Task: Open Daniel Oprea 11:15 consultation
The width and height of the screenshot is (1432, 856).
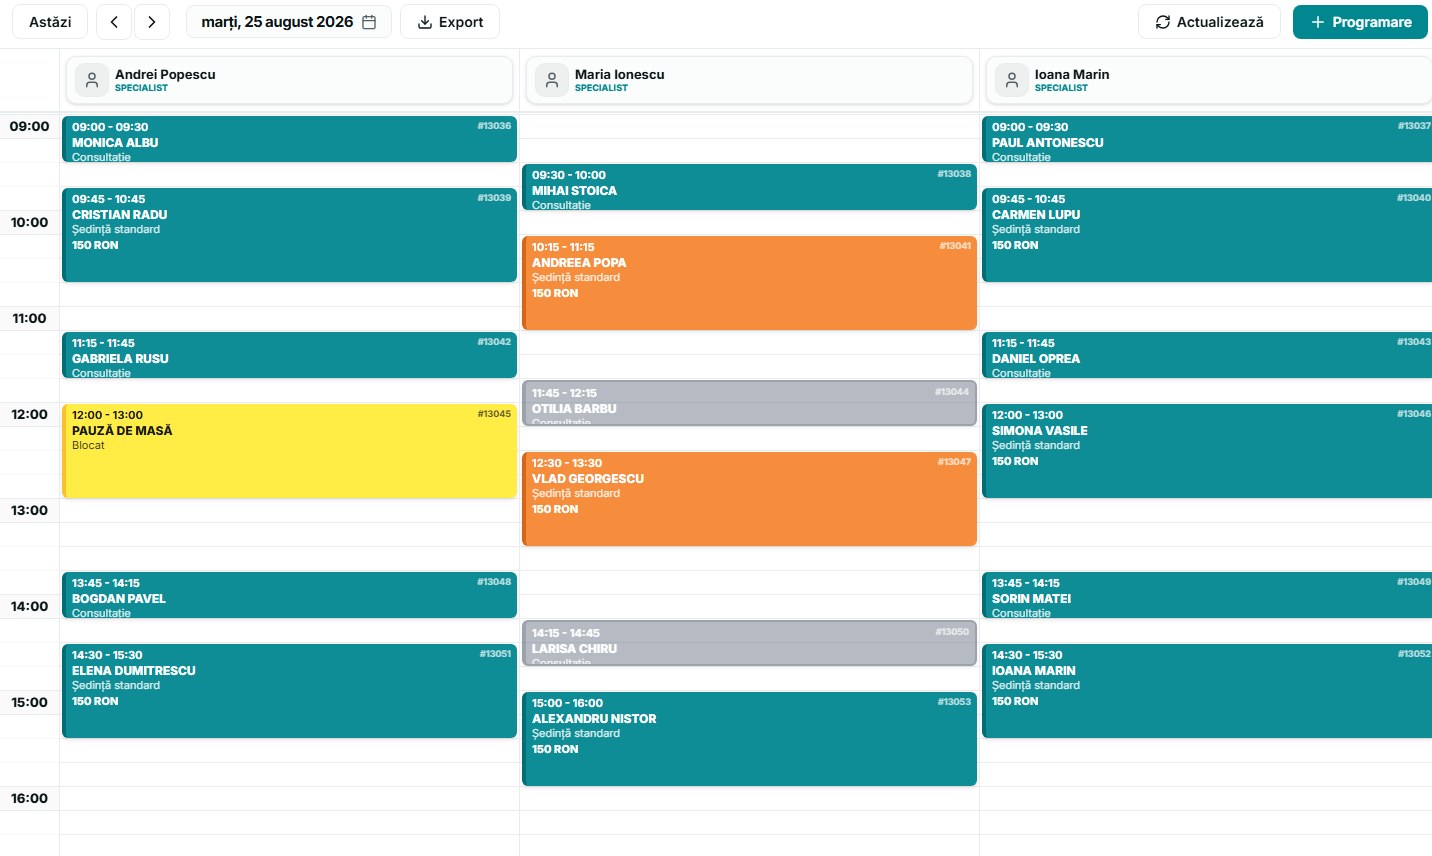Action: (1207, 355)
